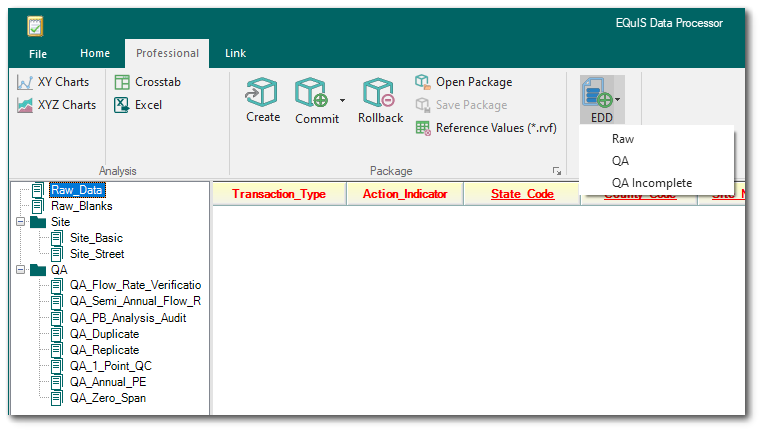The image size is (761, 431).
Task: Click the Create package icon
Action: [x=263, y=93]
